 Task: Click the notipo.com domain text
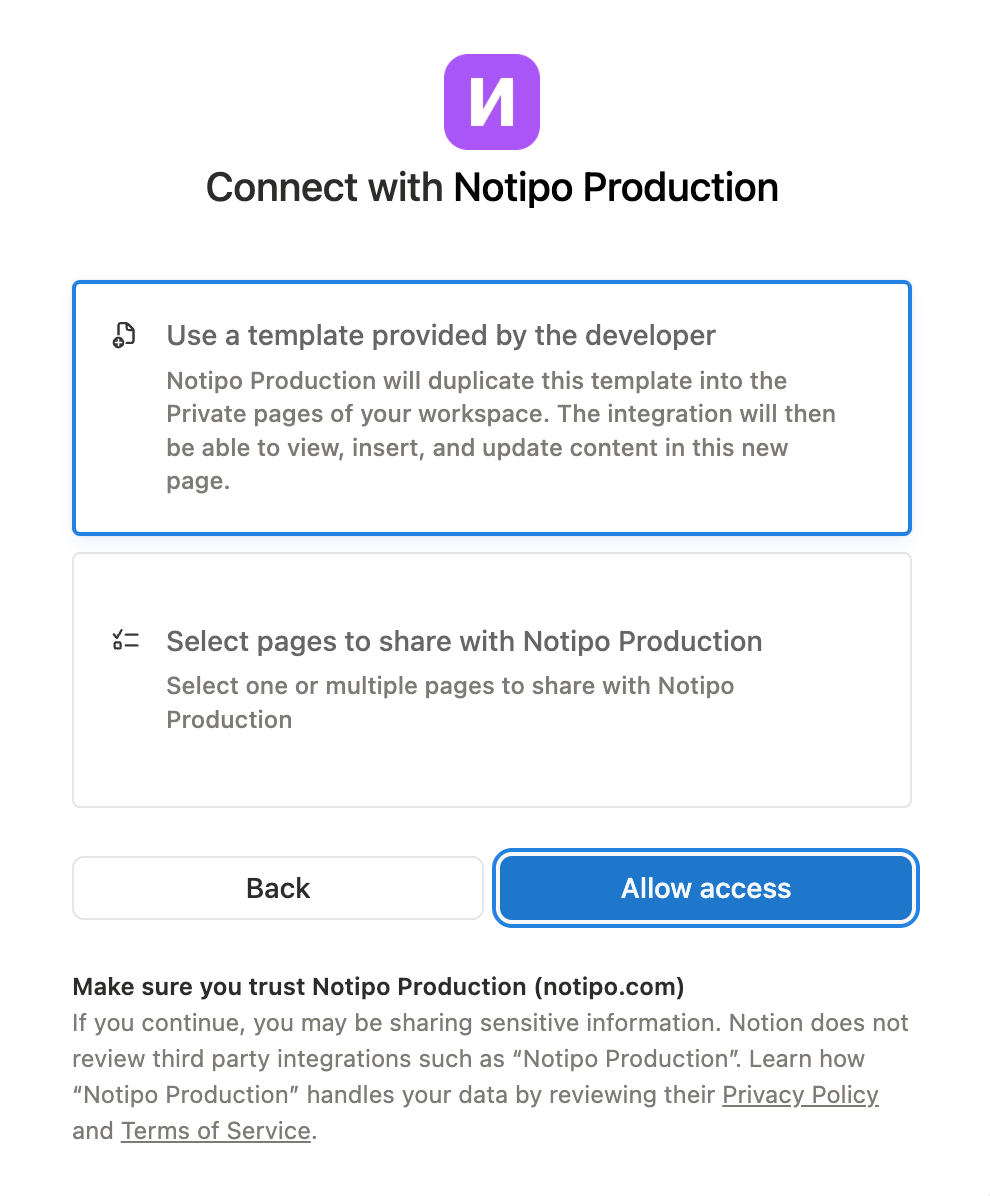608,986
